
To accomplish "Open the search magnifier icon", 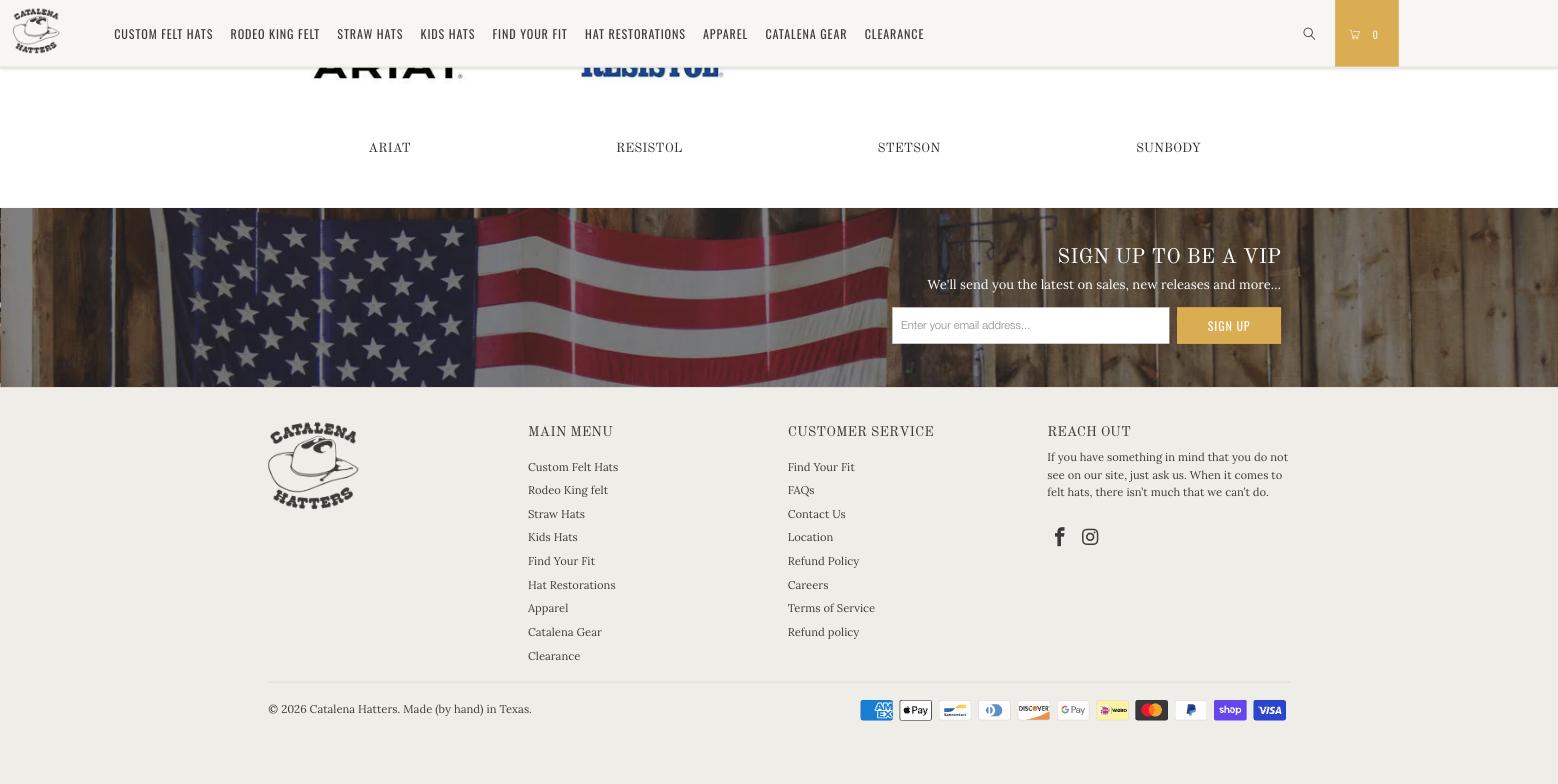I will [x=1308, y=34].
